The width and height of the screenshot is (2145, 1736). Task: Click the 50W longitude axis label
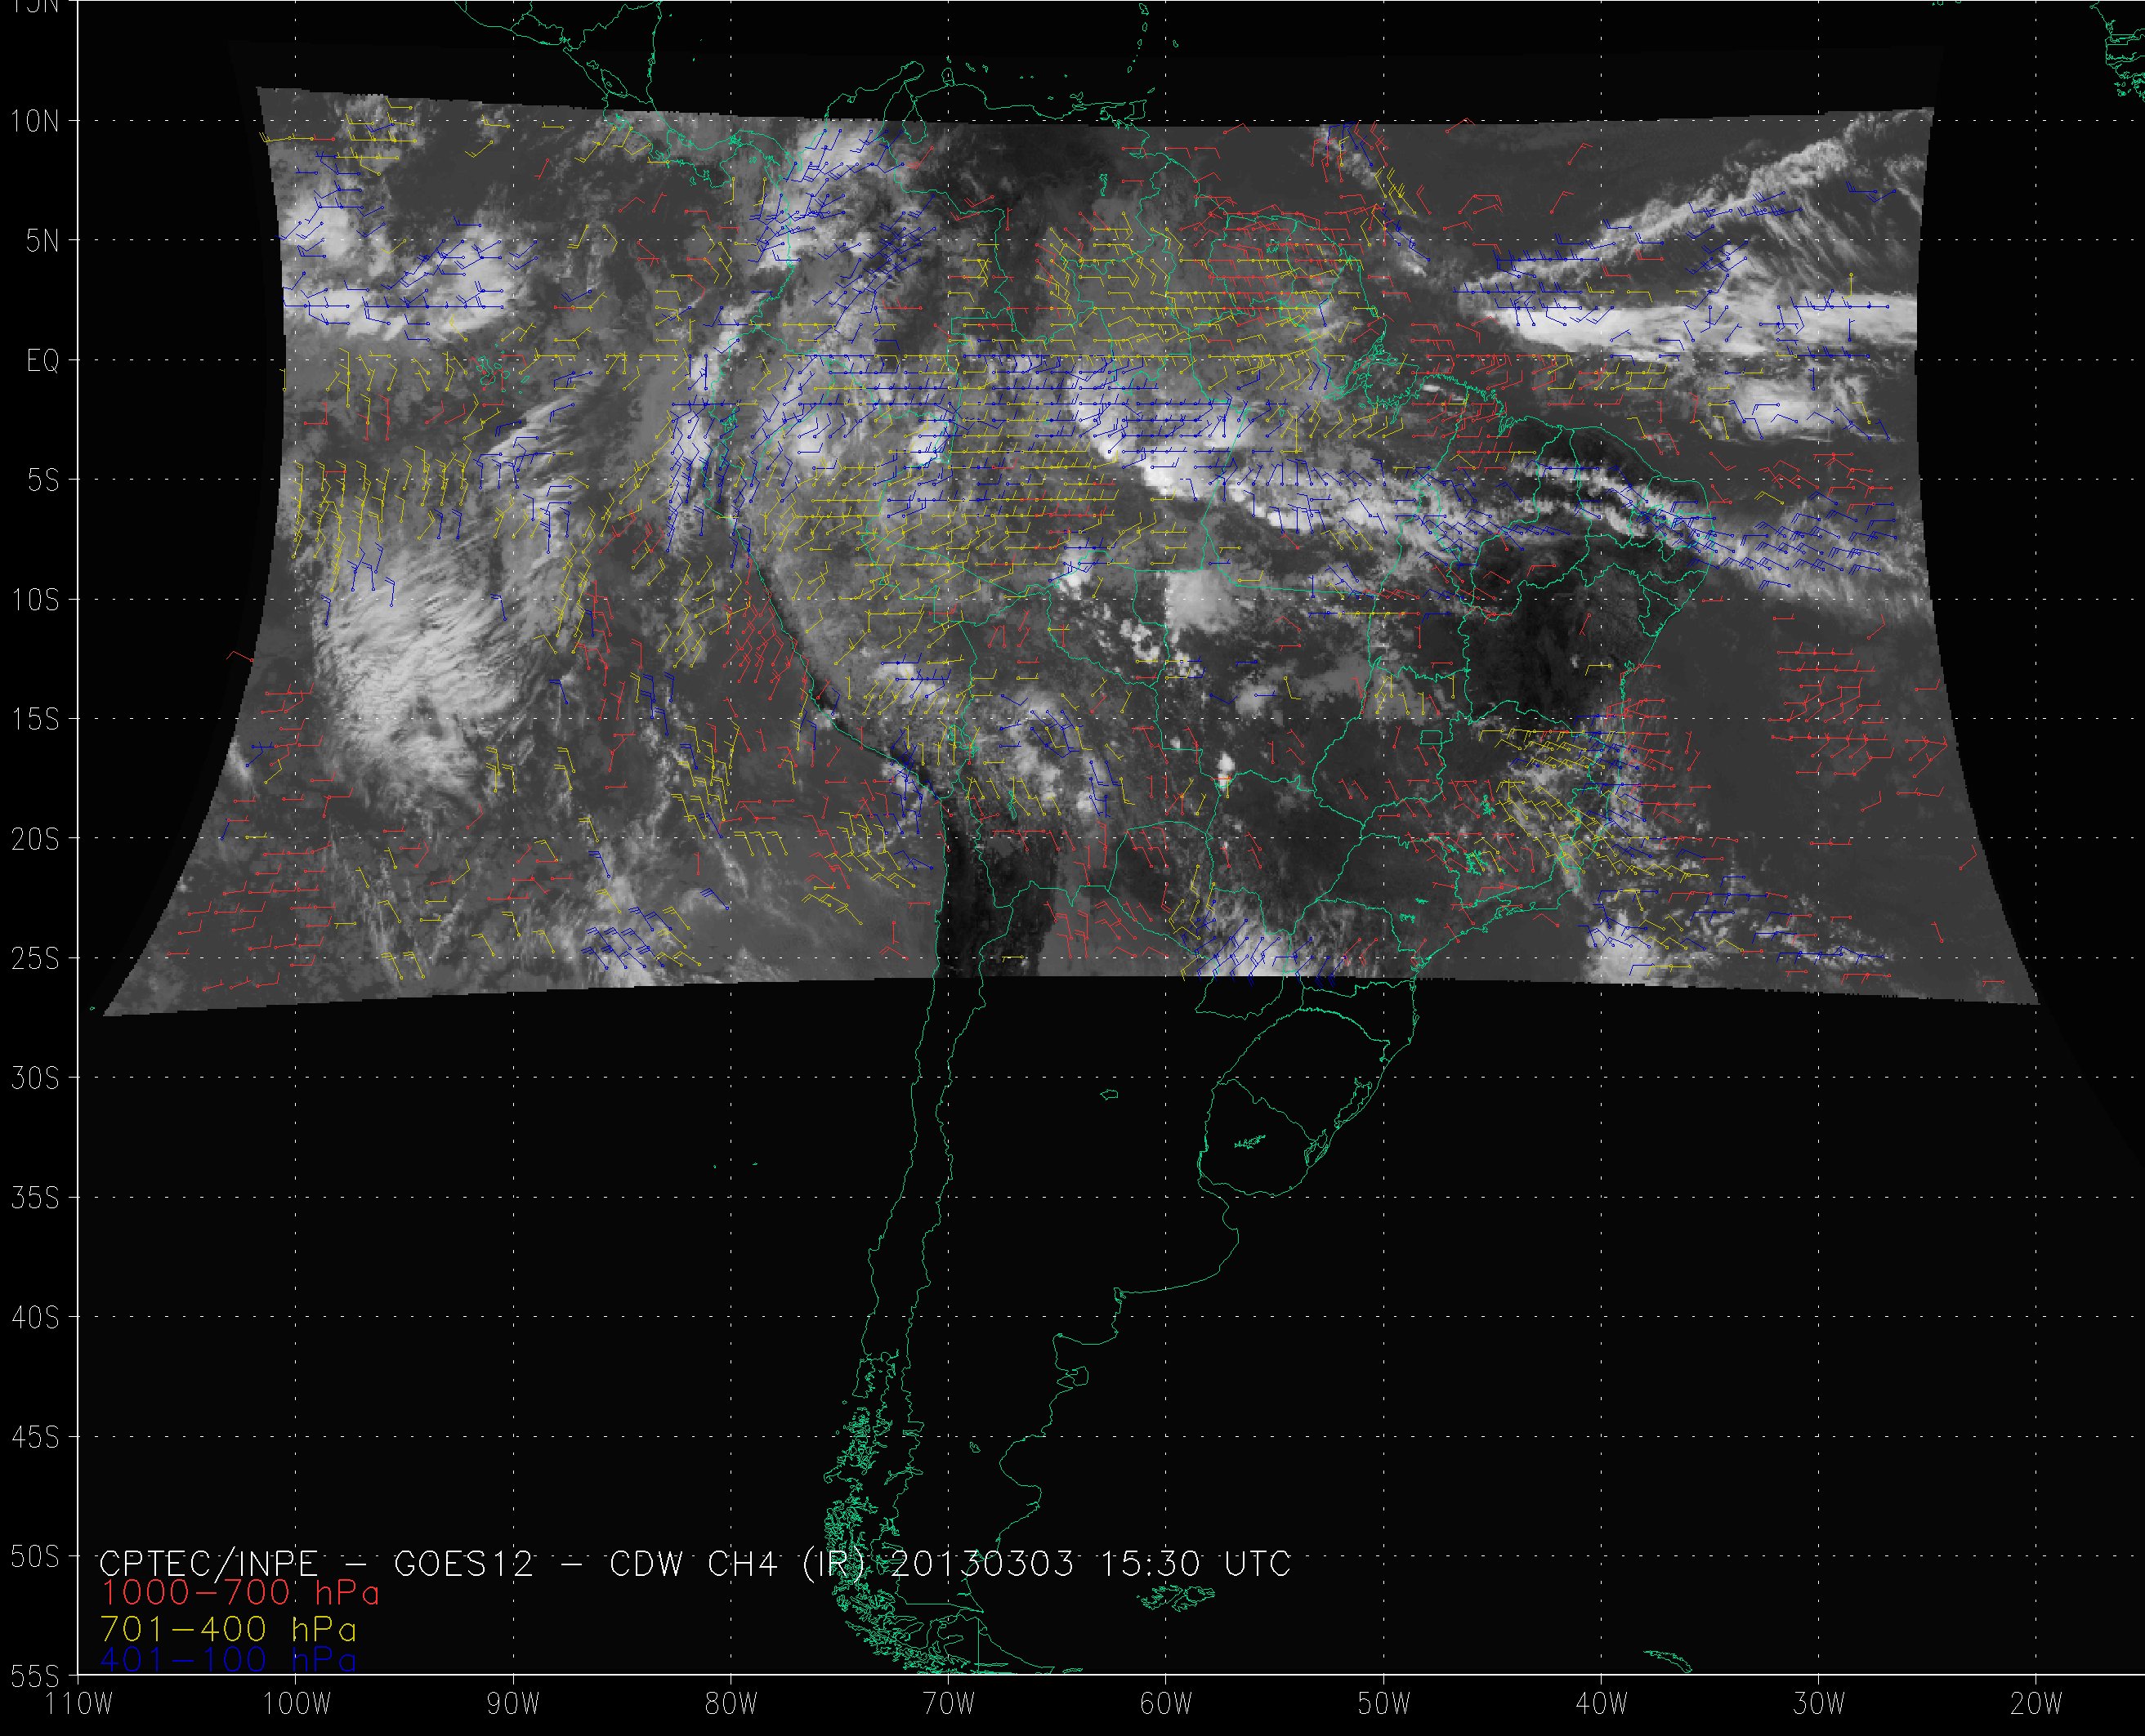[x=1384, y=1704]
